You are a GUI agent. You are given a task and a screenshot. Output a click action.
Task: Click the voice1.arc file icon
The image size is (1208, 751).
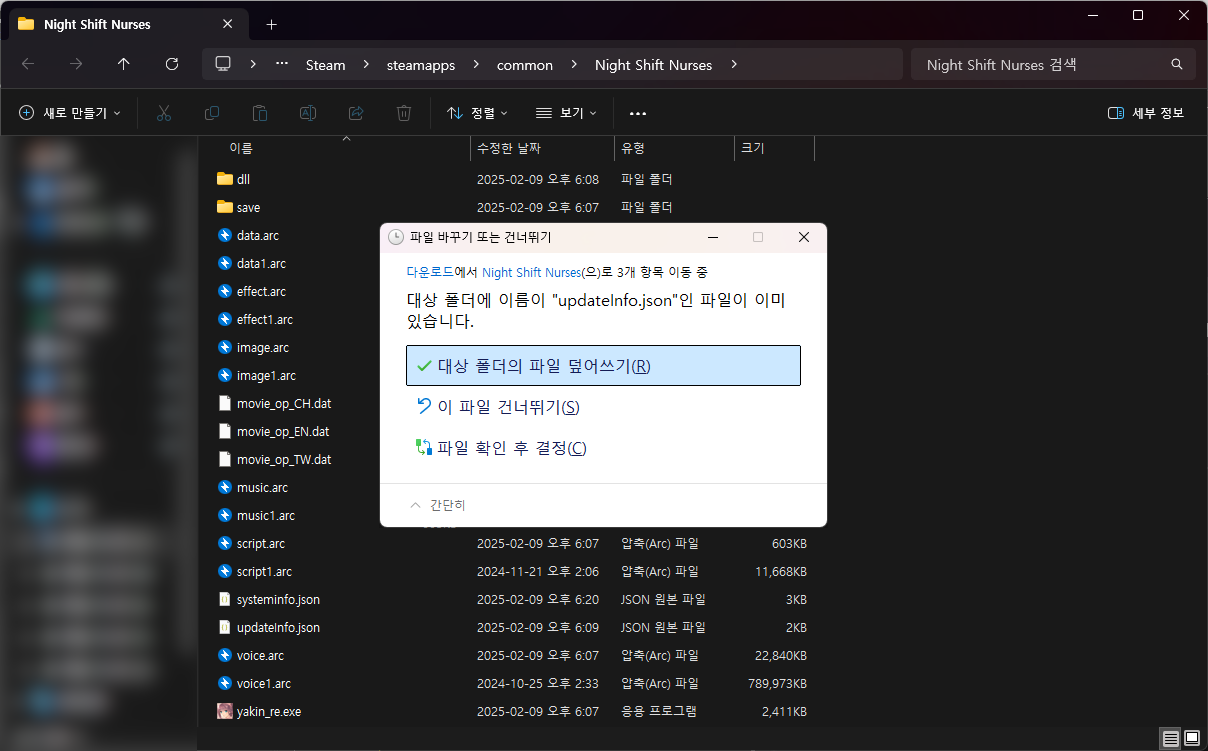pos(224,683)
